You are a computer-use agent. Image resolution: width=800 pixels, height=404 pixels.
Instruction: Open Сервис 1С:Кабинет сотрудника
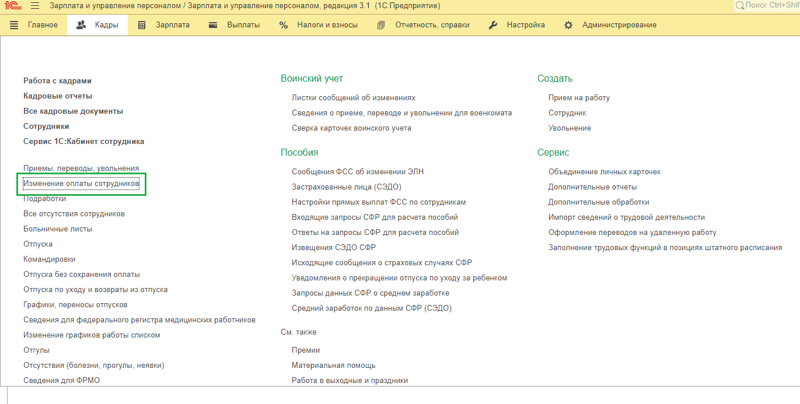pos(84,141)
